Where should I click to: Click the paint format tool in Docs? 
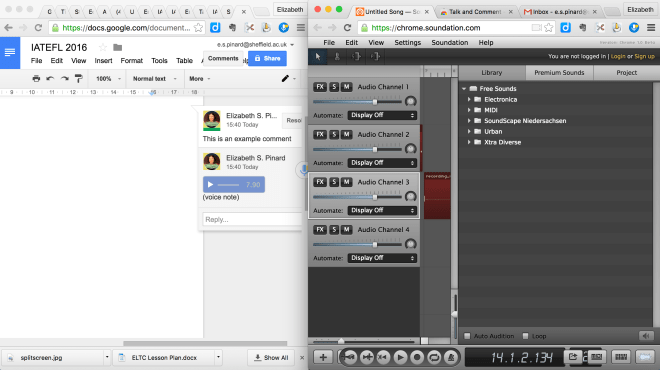coord(79,78)
